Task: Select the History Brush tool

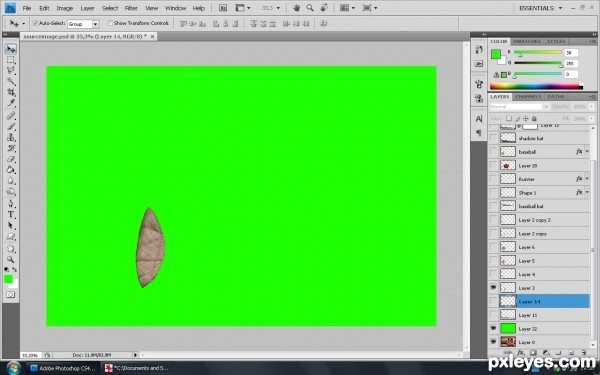Action: [11, 148]
